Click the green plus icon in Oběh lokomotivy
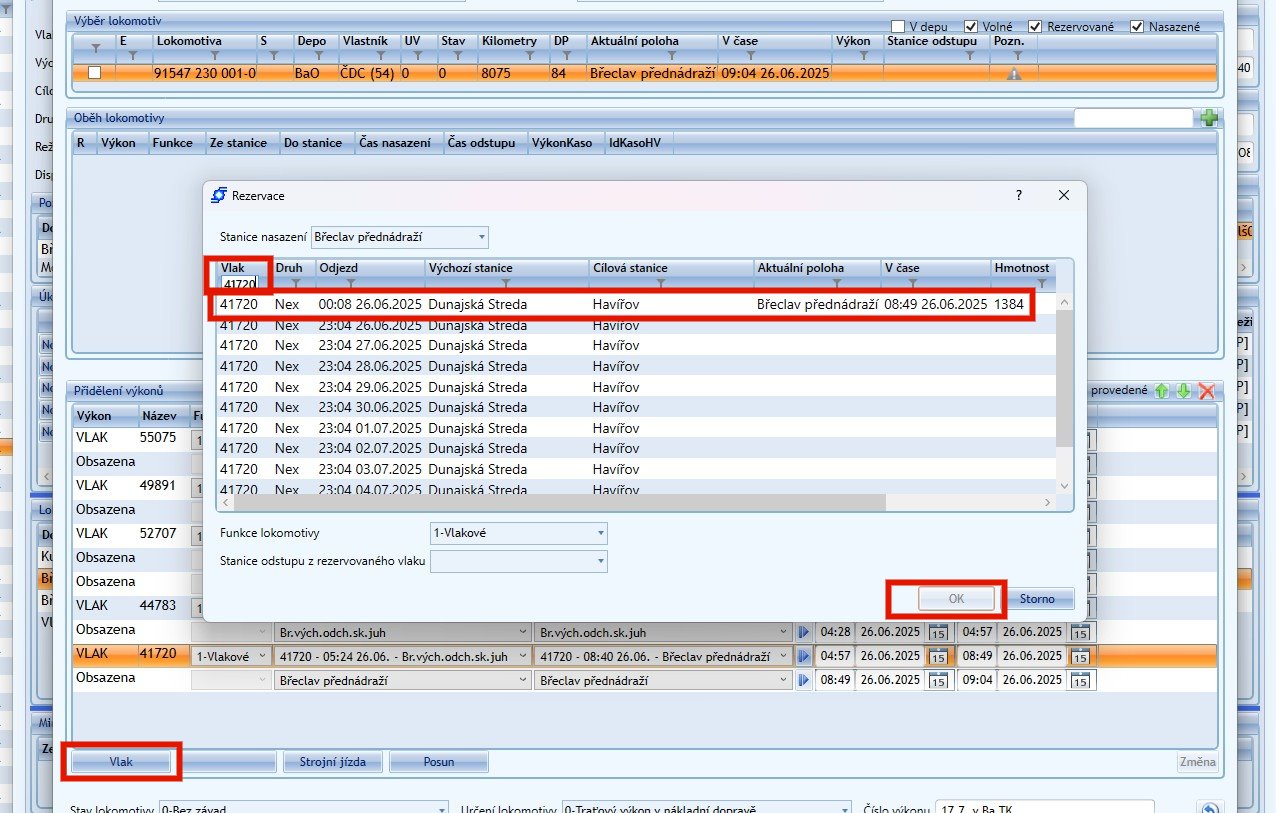Screen dimensions: 1276x813 point(1209,118)
